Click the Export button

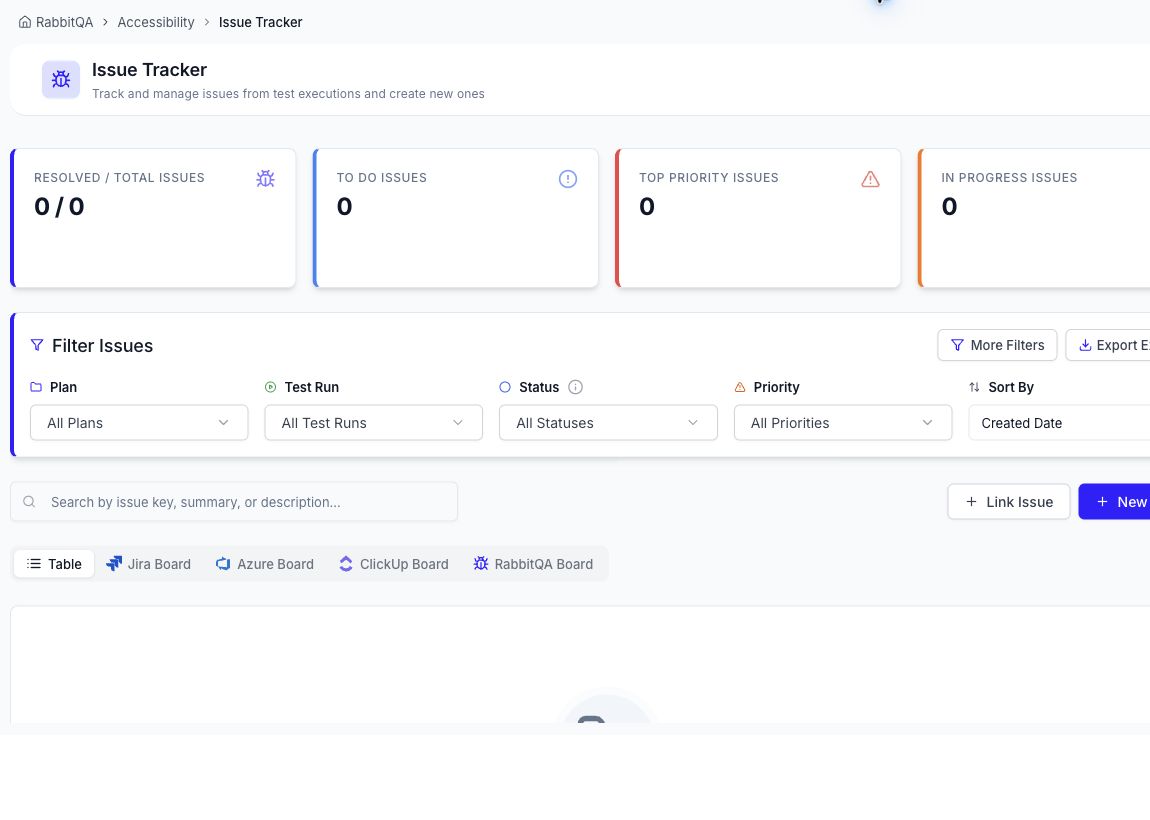1107,345
